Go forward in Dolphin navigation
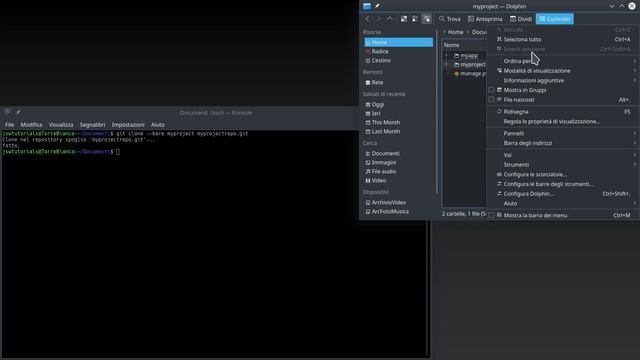This screenshot has width=640, height=360. [x=378, y=19]
